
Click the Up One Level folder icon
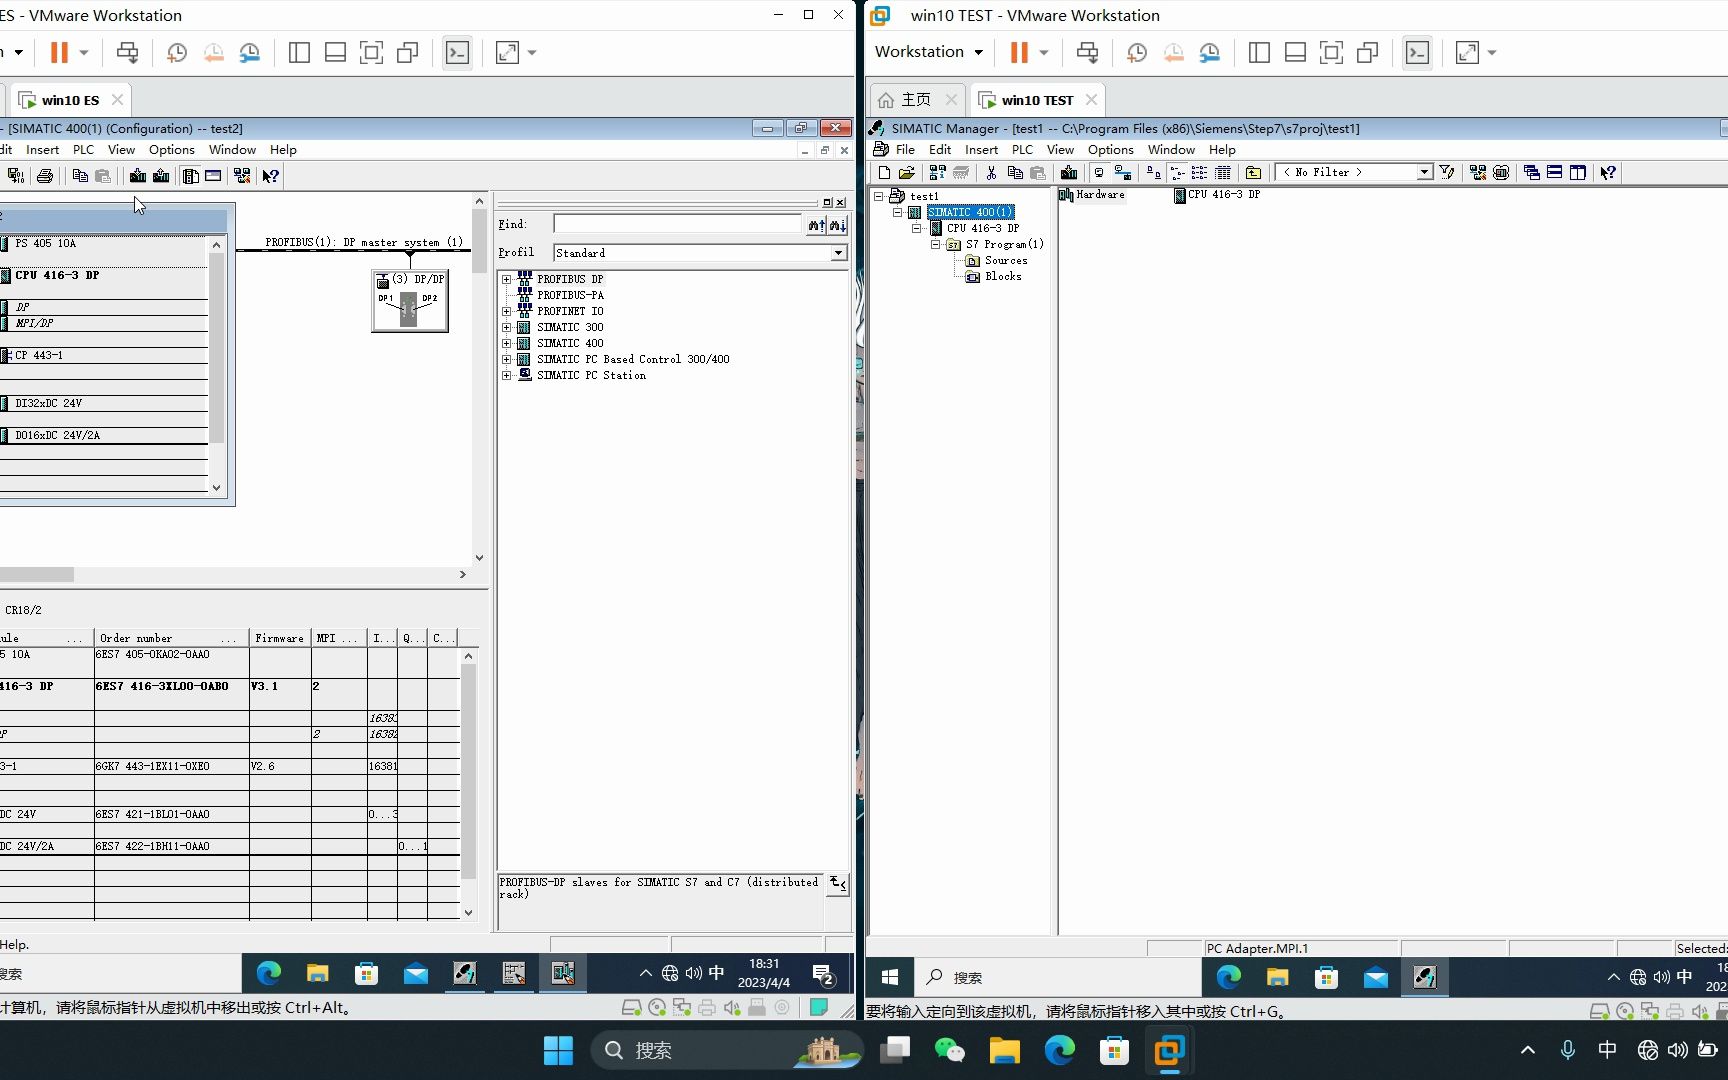tap(1253, 173)
